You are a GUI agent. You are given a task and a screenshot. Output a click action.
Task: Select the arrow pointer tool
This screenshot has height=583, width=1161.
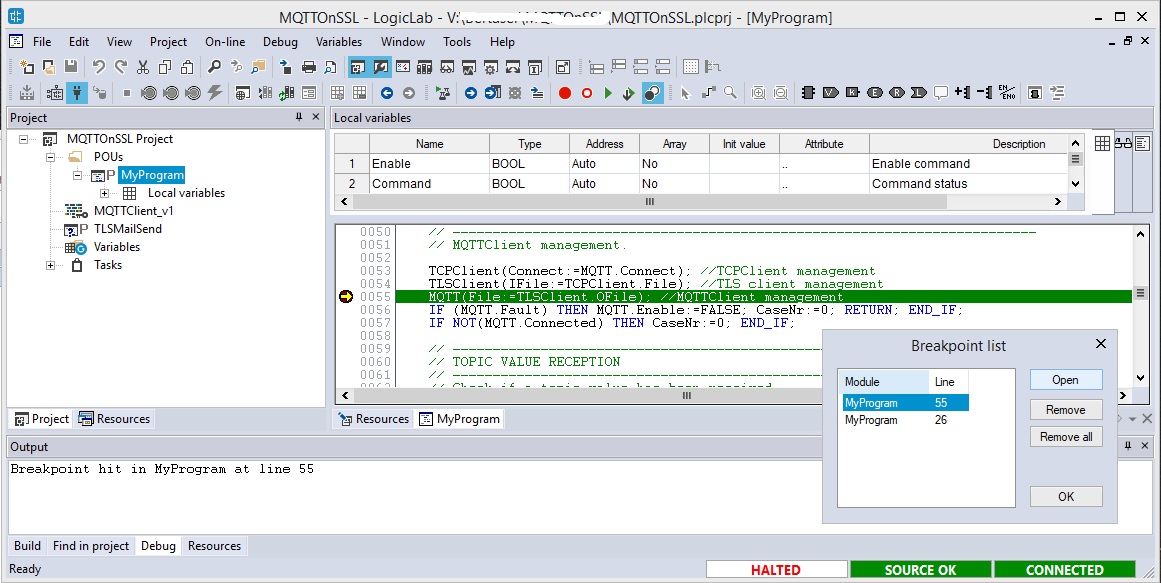coord(686,93)
